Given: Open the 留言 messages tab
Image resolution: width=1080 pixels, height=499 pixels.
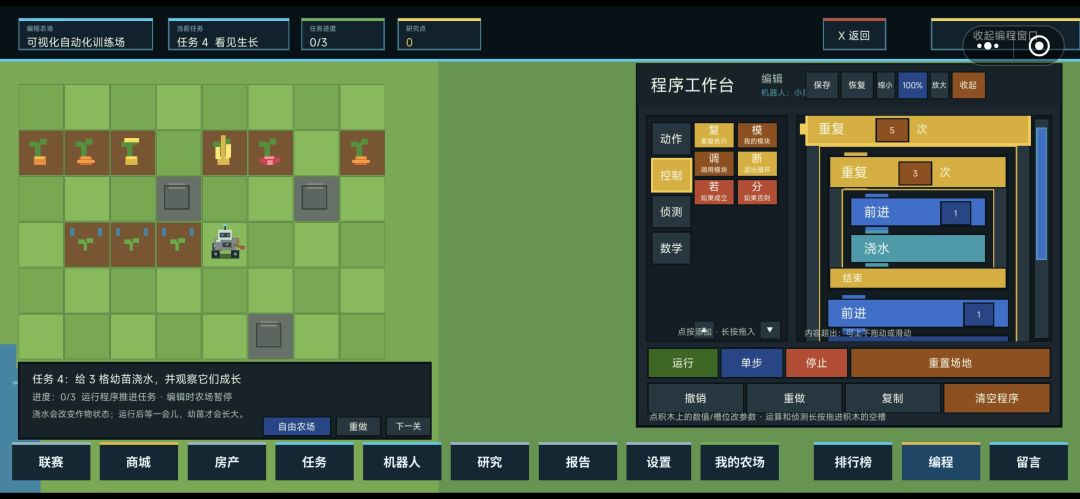Looking at the screenshot, I should tap(1028, 462).
